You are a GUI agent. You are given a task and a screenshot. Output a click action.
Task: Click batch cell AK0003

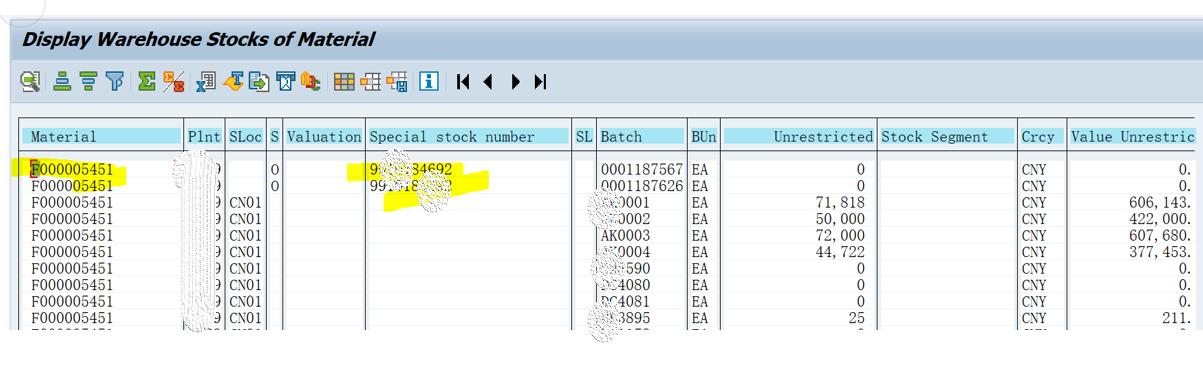pos(625,236)
